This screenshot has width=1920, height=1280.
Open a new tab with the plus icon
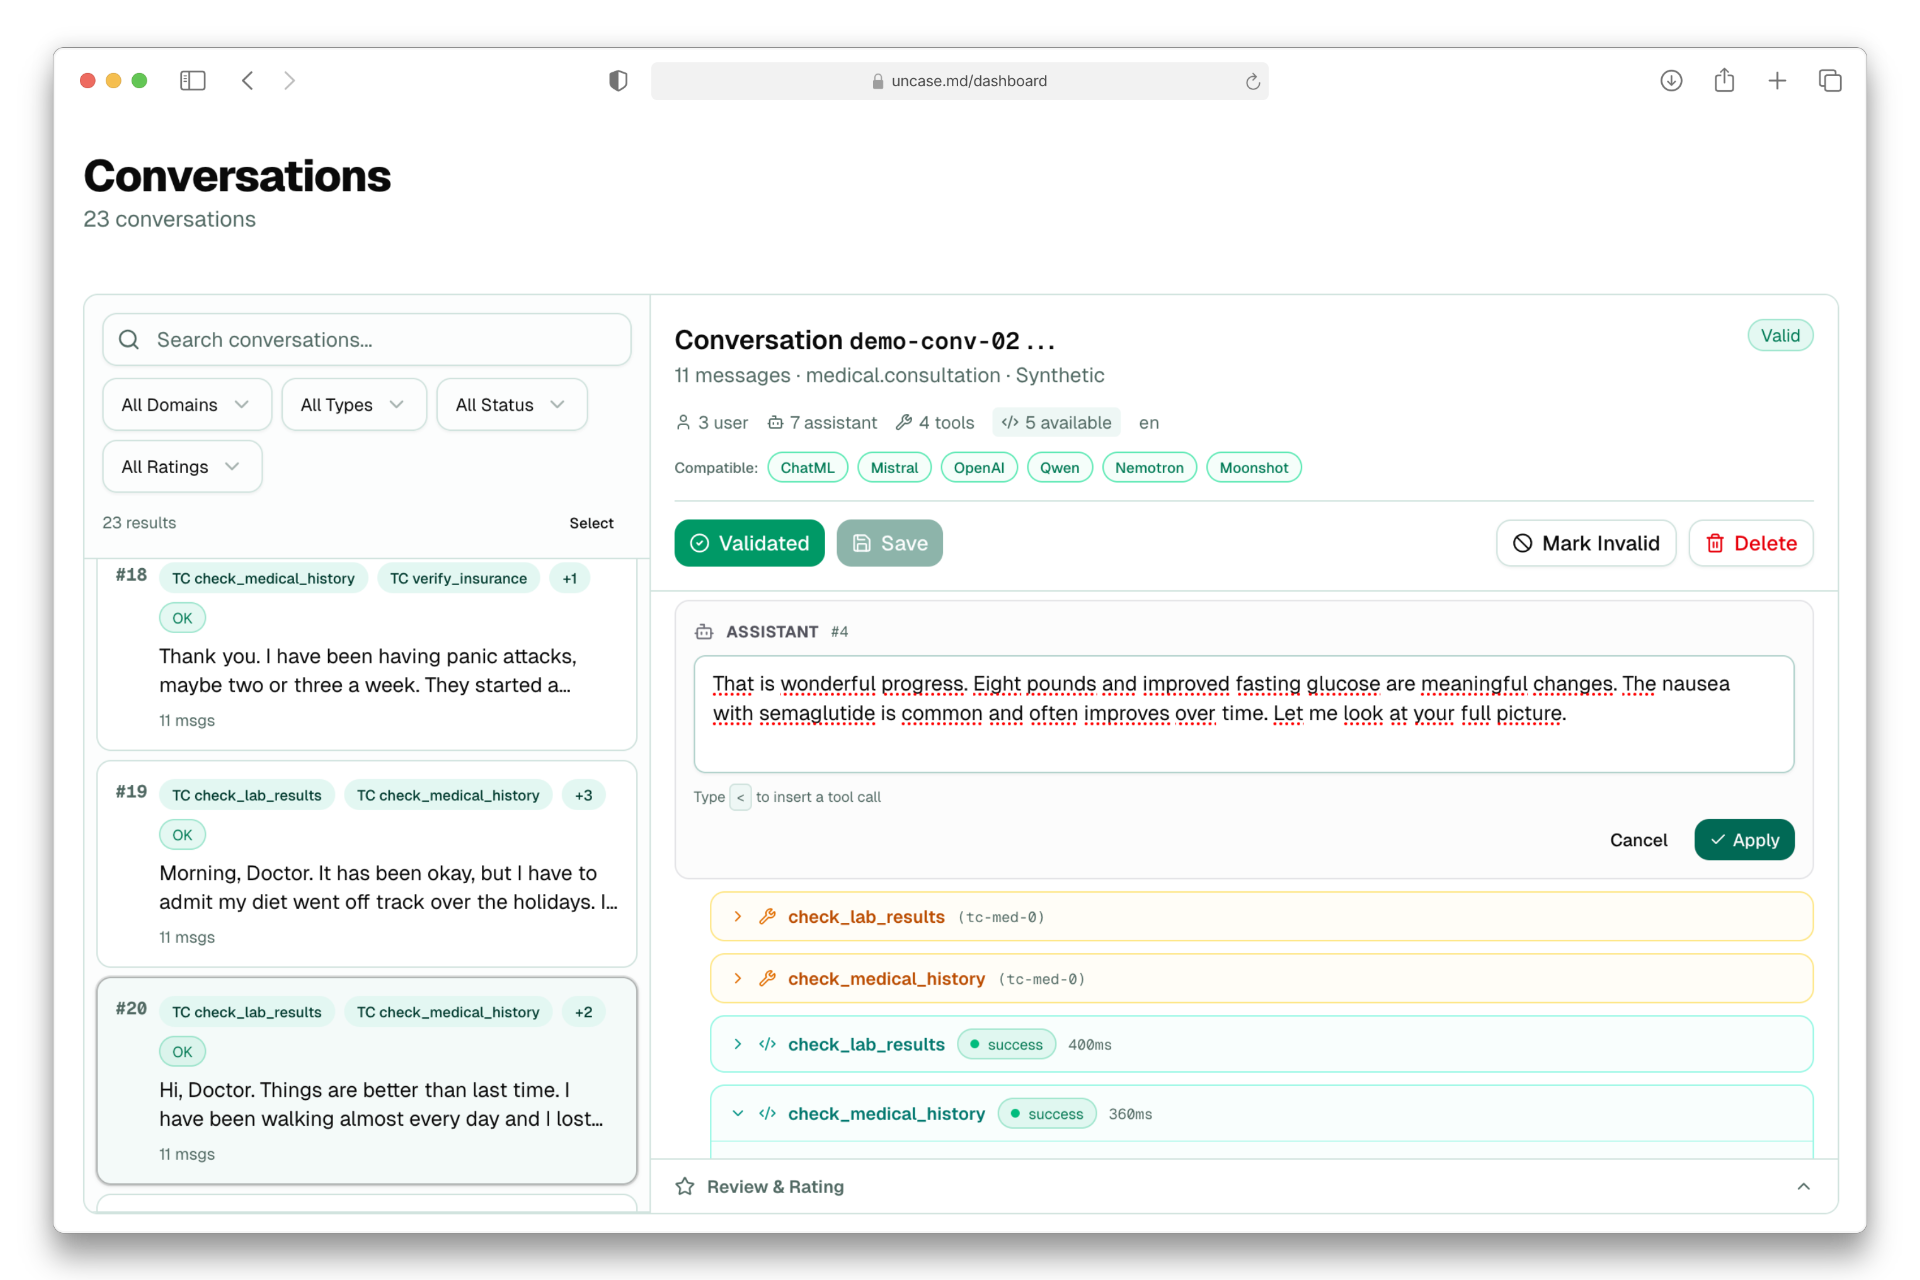(x=1777, y=81)
